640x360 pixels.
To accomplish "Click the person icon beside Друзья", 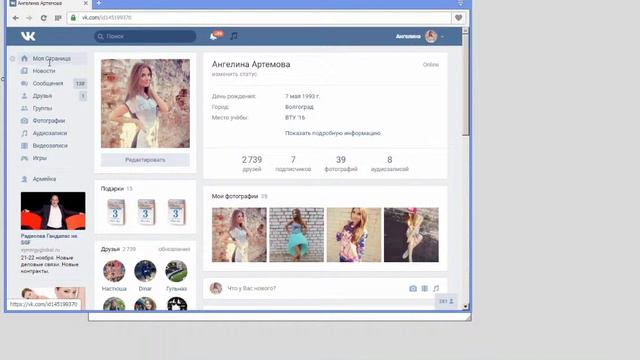I will 24,96.
